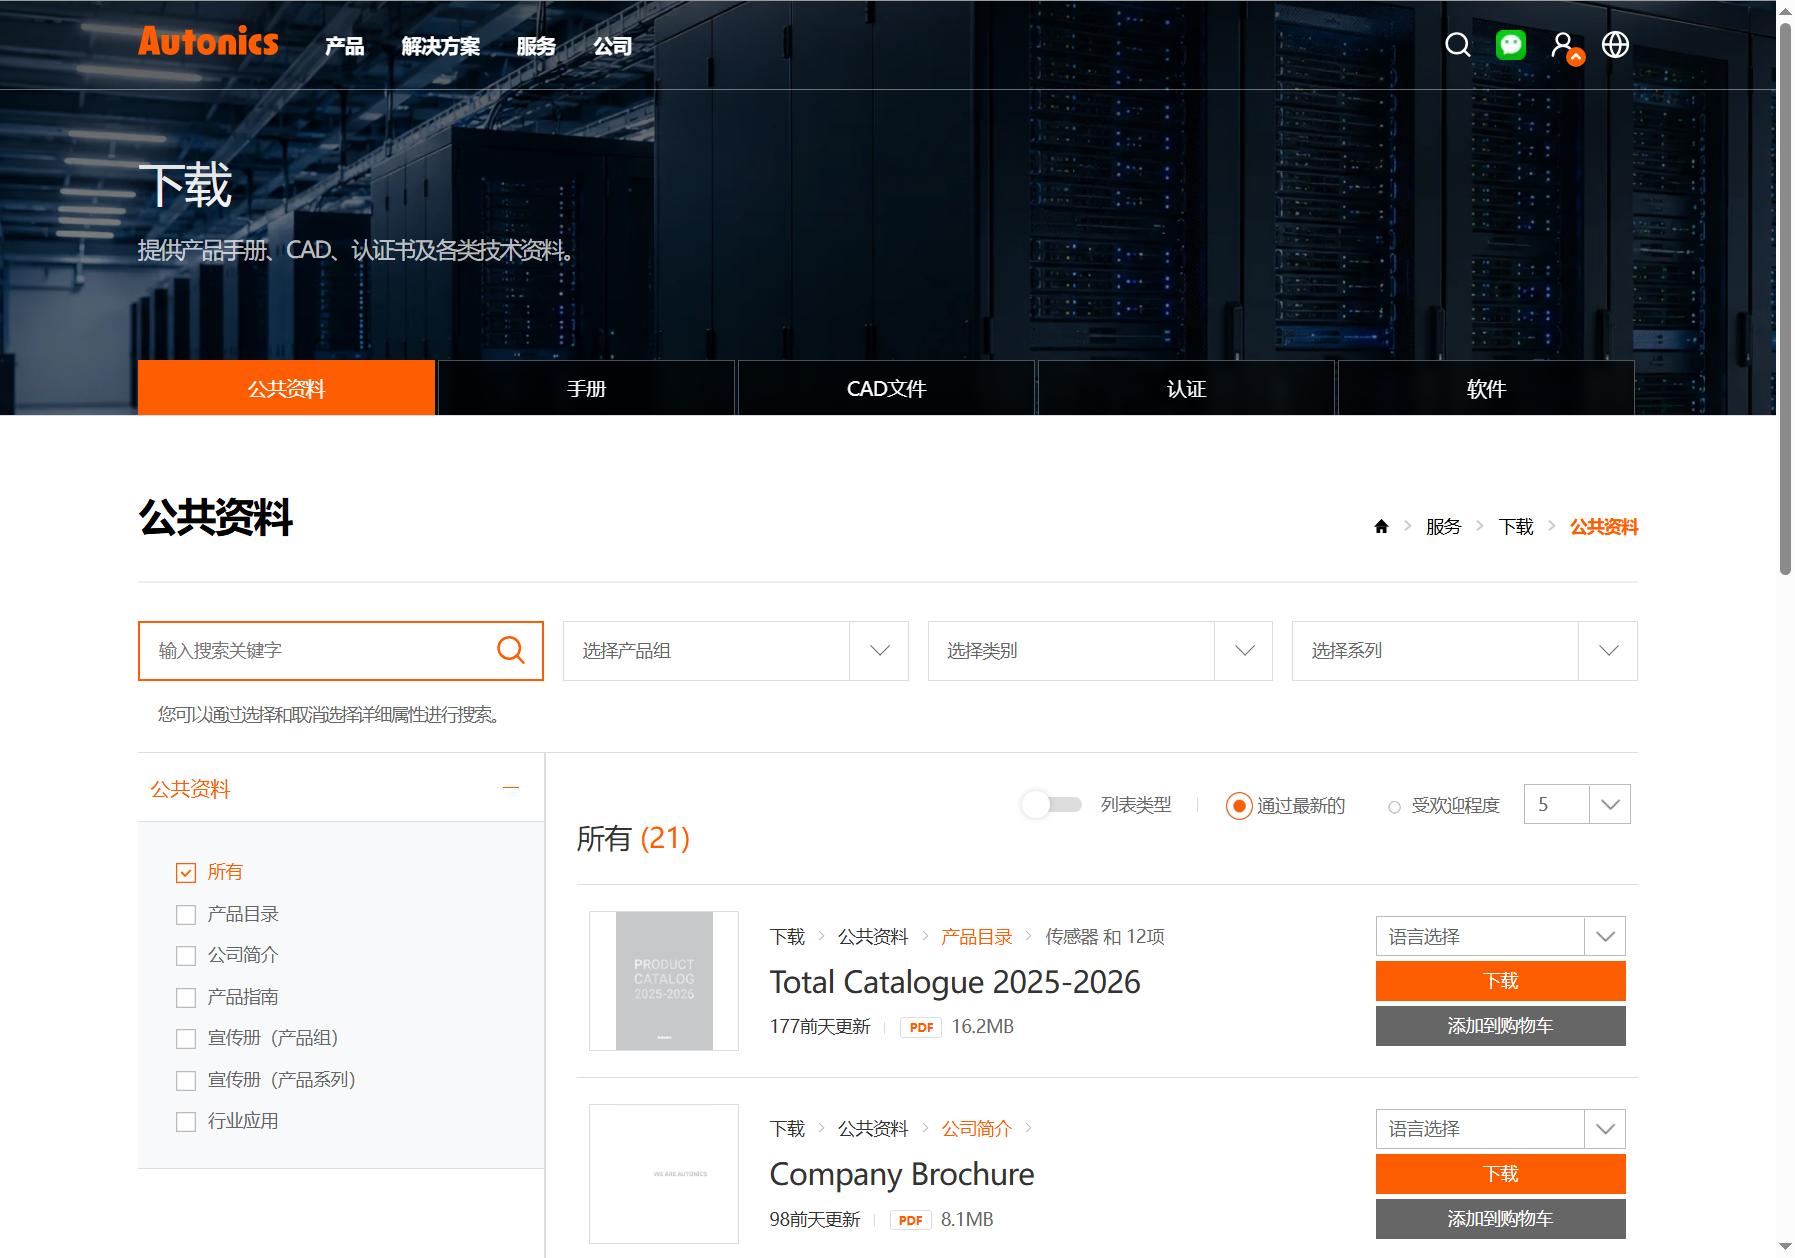
Task: Click the 服务 breadcrumb link
Action: click(x=1443, y=527)
